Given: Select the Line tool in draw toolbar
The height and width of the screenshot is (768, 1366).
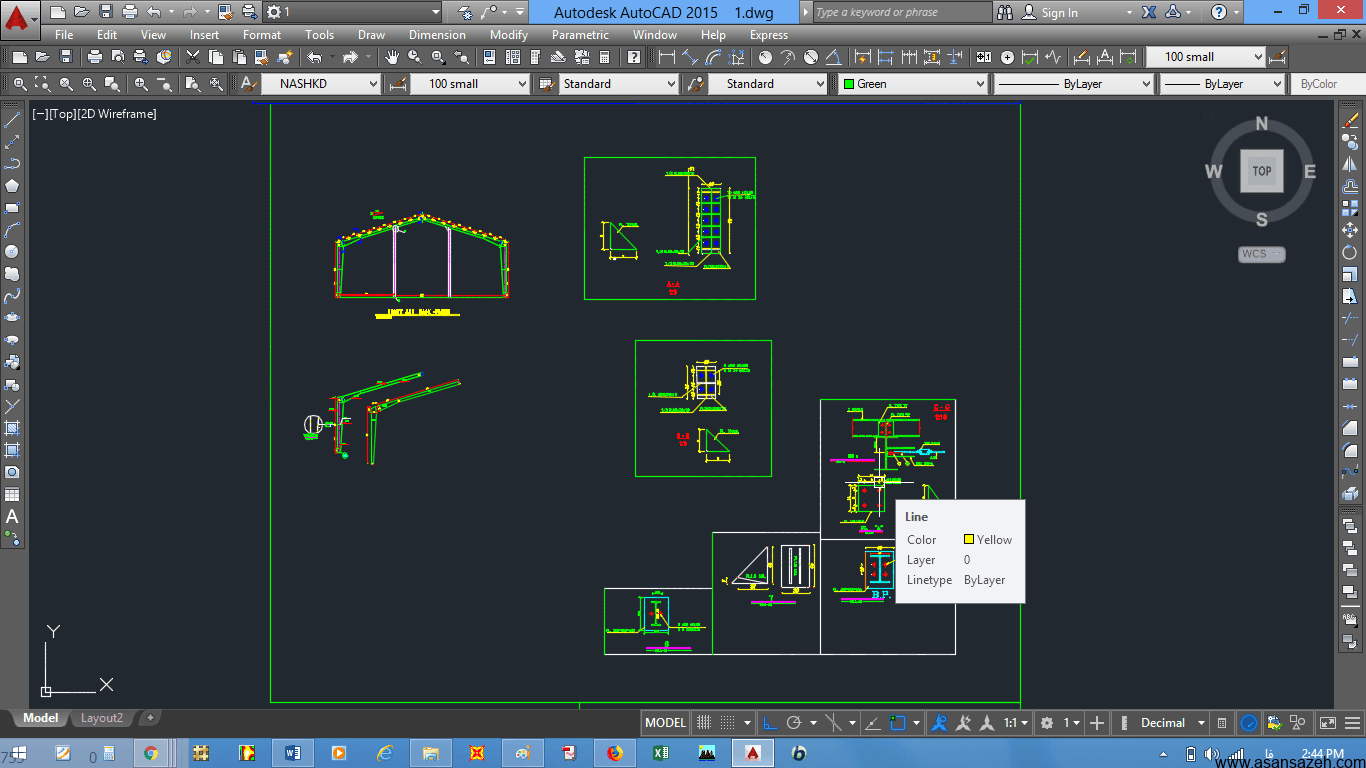Looking at the screenshot, I should [x=12, y=120].
